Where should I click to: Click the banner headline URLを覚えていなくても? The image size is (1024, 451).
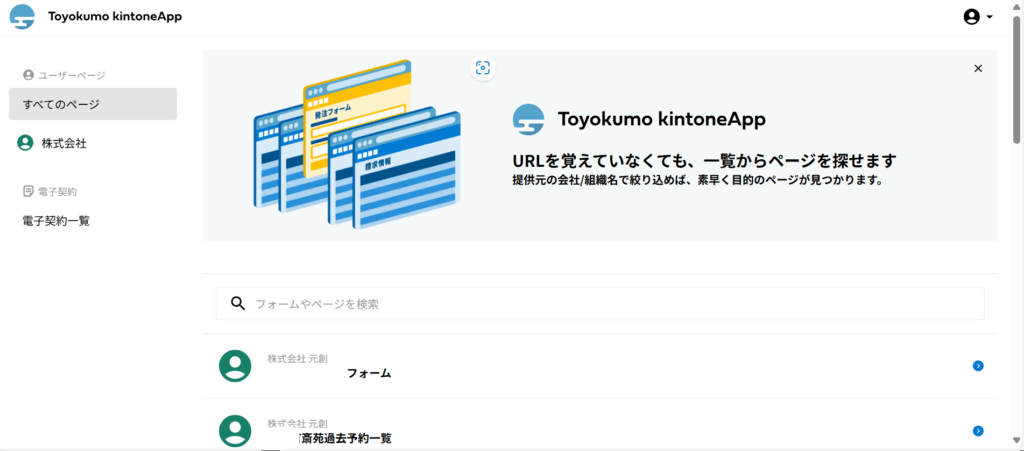(704, 161)
